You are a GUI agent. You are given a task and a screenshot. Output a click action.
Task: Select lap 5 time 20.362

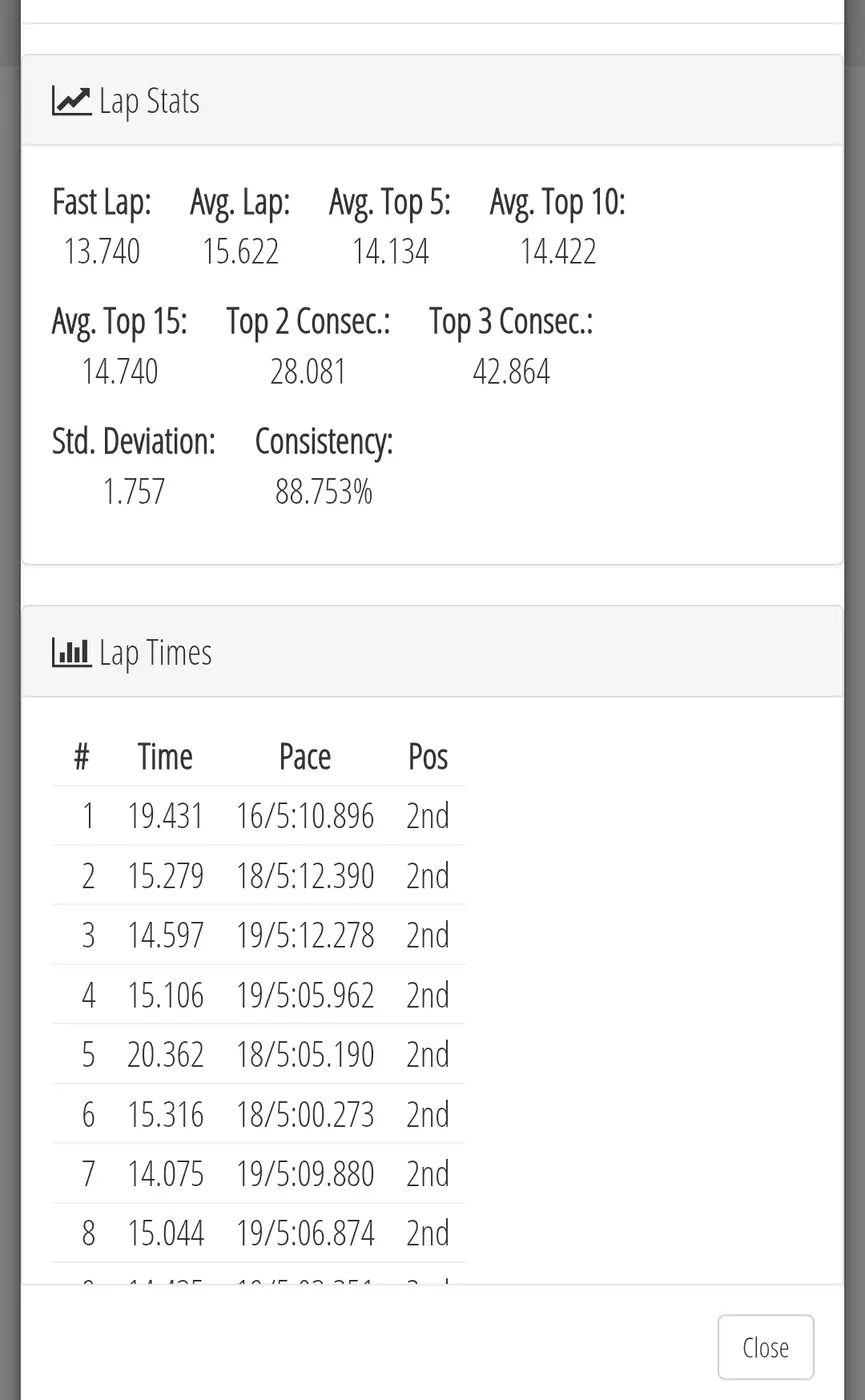[x=165, y=1054]
